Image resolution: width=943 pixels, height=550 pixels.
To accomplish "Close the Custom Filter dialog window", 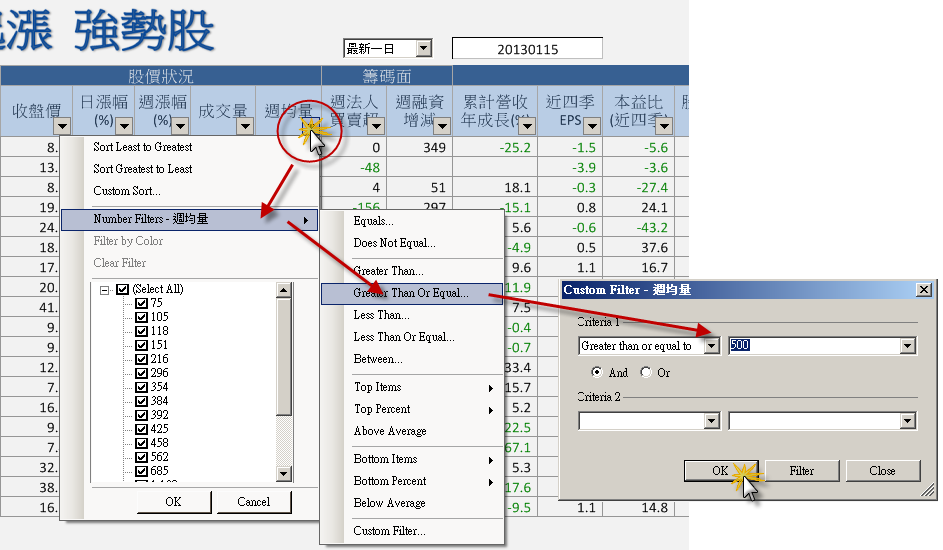I will click(923, 290).
